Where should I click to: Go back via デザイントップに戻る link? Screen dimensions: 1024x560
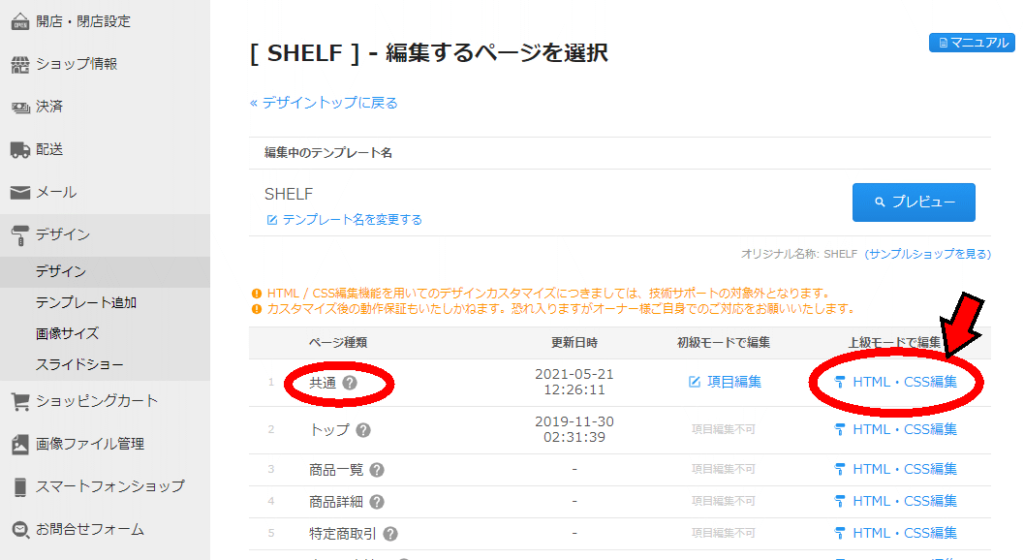(324, 103)
